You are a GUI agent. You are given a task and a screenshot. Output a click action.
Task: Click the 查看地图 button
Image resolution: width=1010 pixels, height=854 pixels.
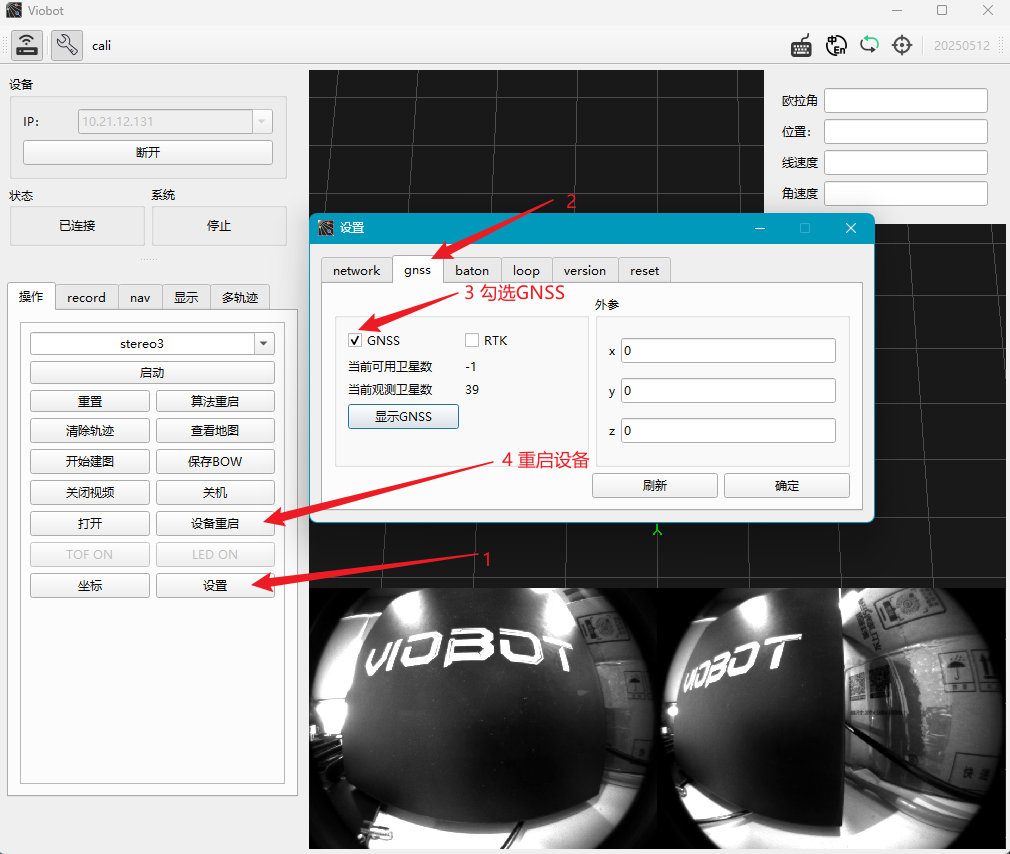pyautogui.click(x=215, y=430)
